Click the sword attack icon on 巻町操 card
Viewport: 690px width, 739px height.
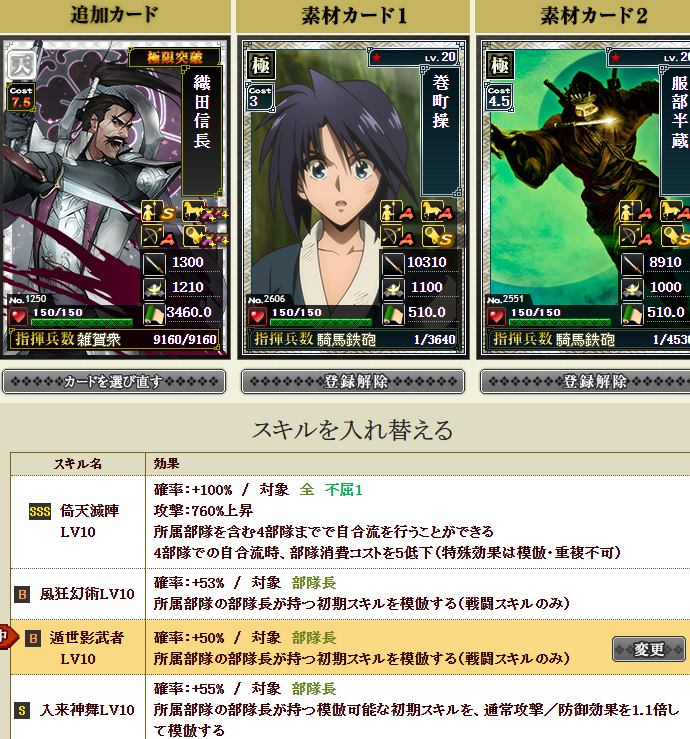(392, 263)
